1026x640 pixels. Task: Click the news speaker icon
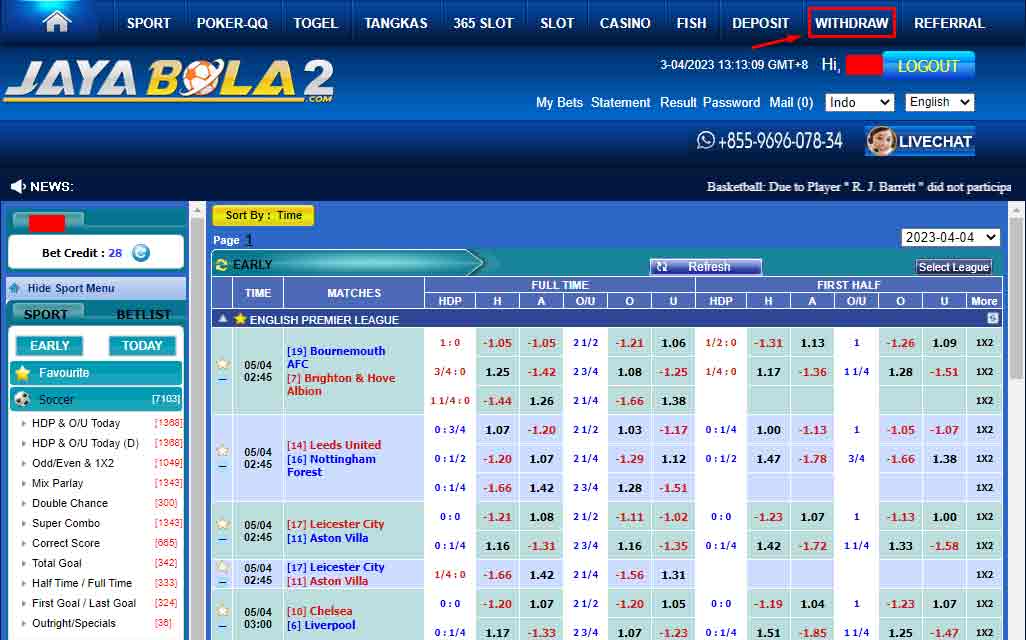18,187
